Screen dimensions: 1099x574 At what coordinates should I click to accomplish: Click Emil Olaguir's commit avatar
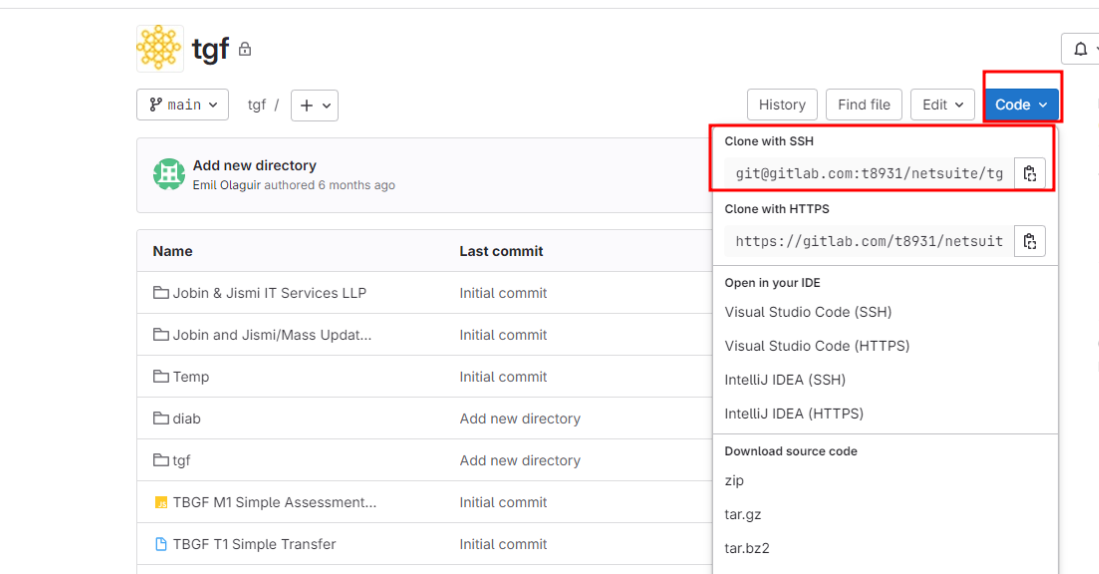tap(168, 174)
